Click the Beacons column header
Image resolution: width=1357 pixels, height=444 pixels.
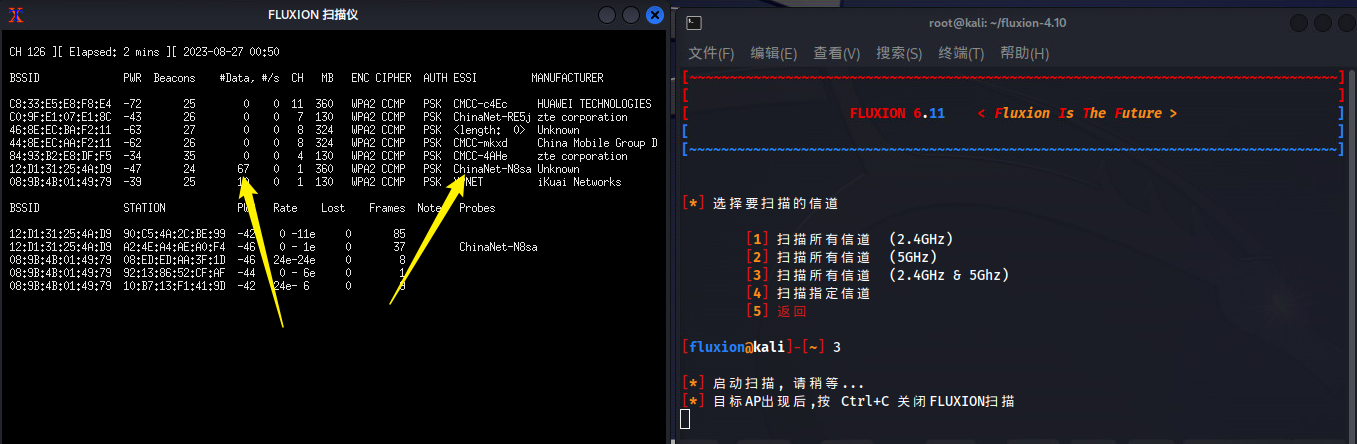(174, 78)
